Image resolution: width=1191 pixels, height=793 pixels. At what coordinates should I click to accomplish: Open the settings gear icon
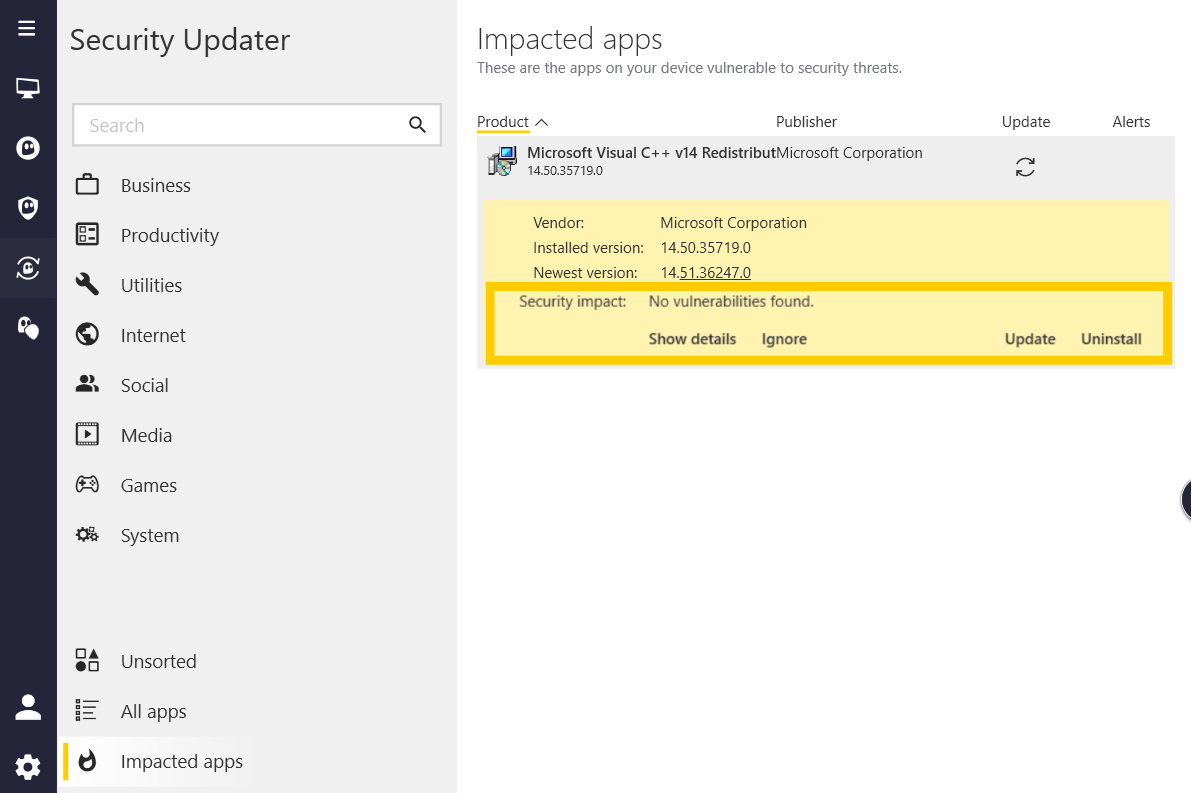[28, 767]
